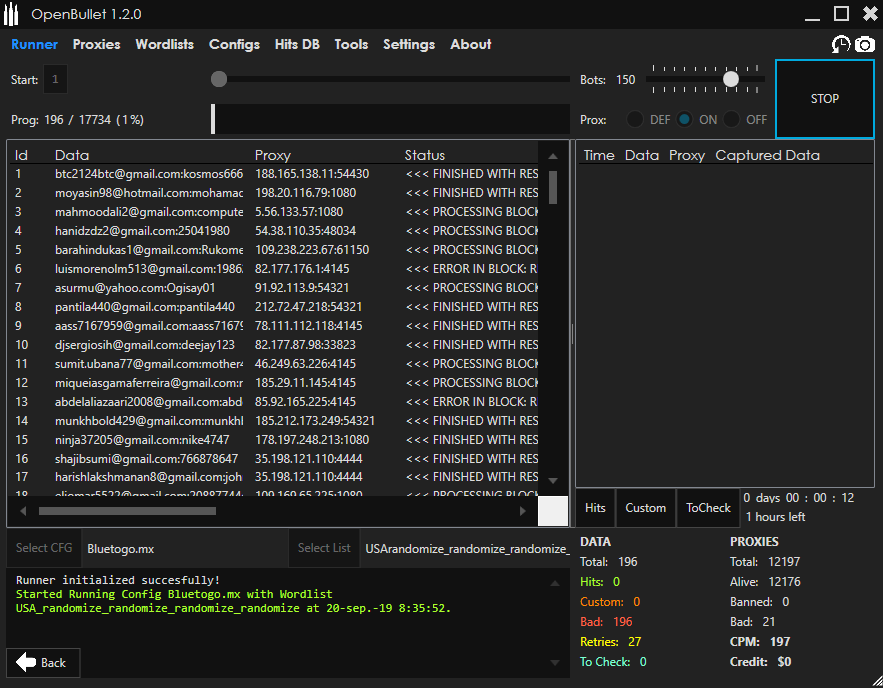The height and width of the screenshot is (688, 883).
Task: Click the Start number input field
Action: click(x=55, y=79)
